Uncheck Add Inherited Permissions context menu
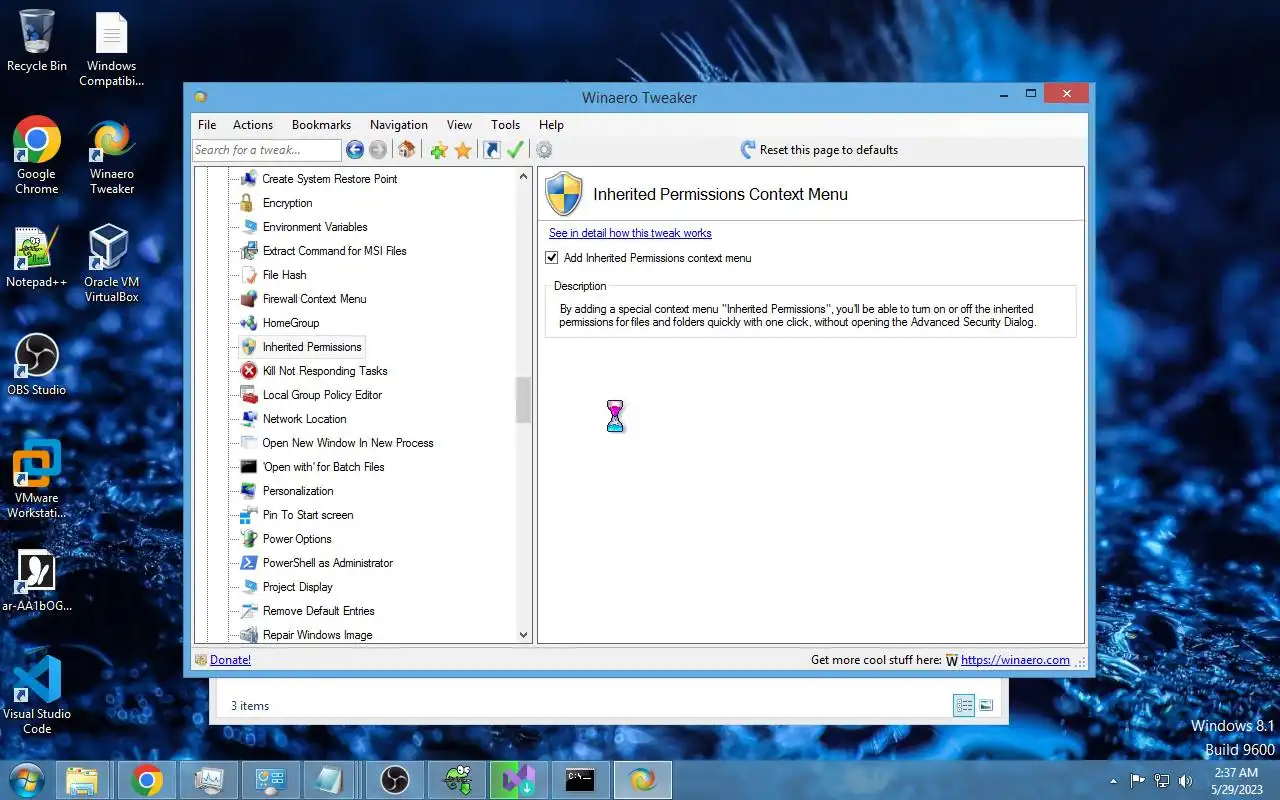Viewport: 1280px width, 800px height. [552, 258]
